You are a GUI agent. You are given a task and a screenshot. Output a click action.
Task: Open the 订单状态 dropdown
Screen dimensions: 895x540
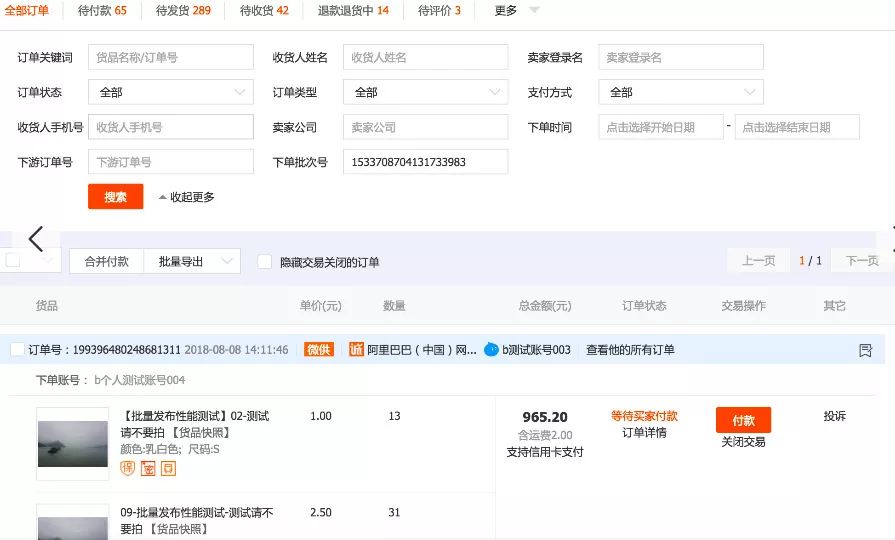(171, 92)
